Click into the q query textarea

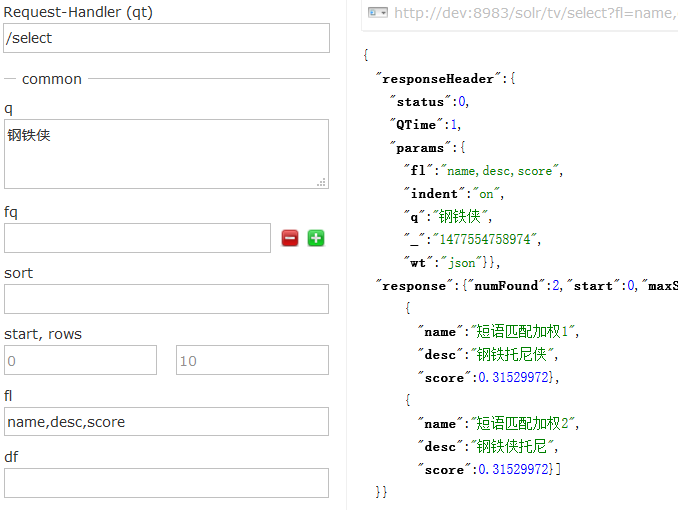coord(166,154)
